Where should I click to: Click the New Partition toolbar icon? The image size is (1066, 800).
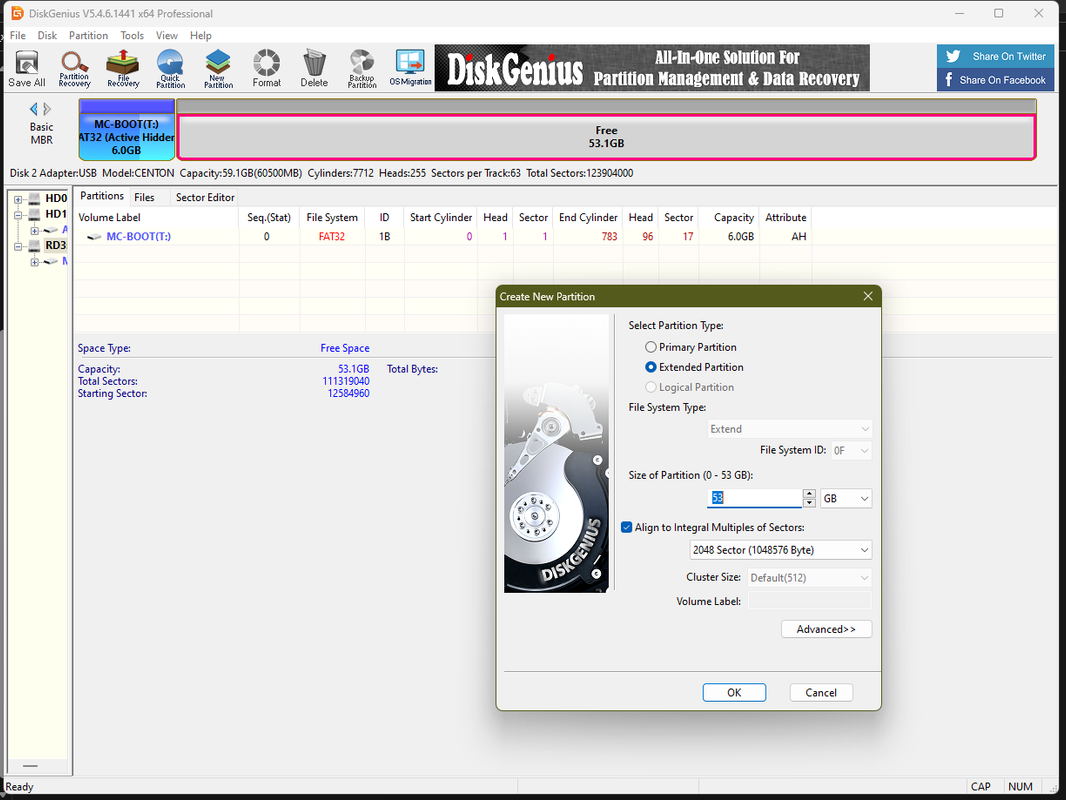[218, 68]
